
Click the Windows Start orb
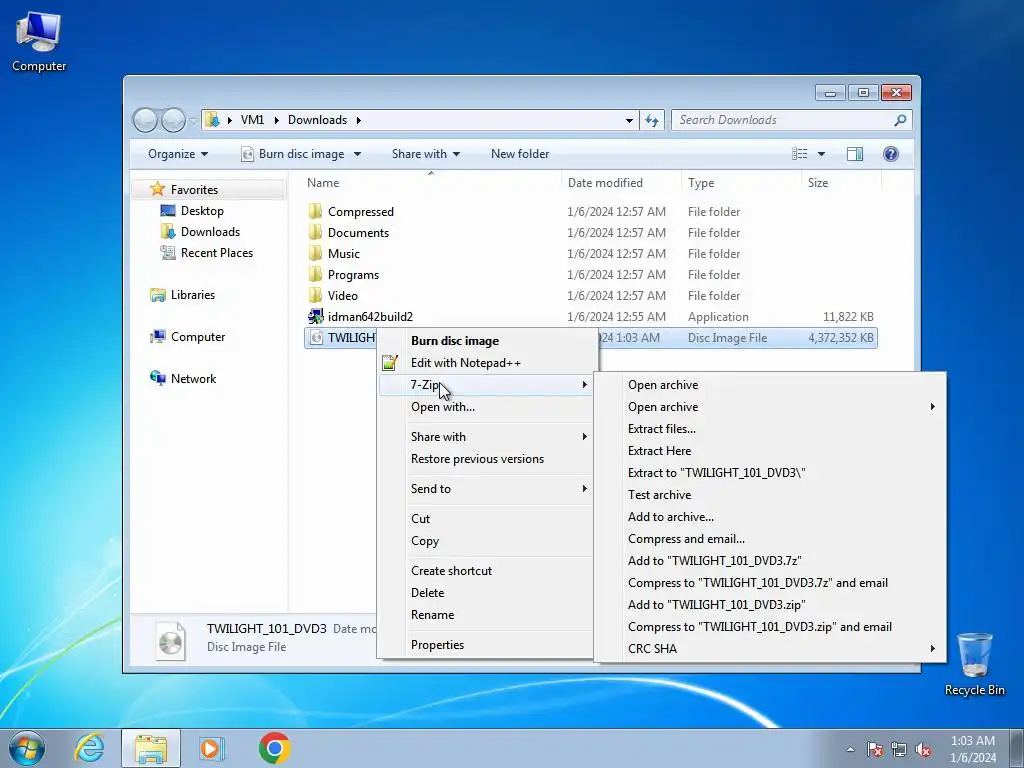point(27,748)
